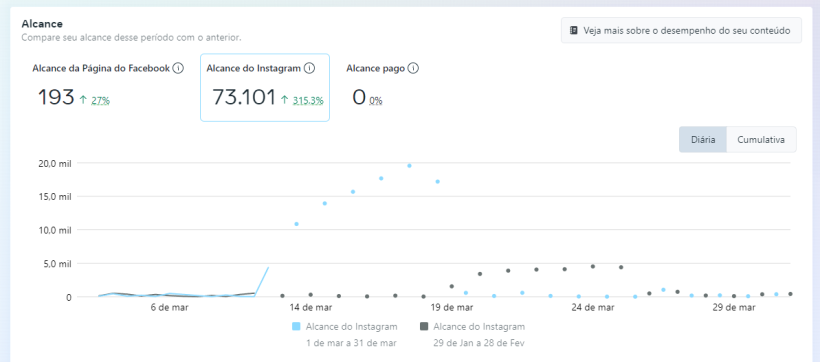Click legend label for 1 de mar a 31 de mar
820x362 pixels.
tap(351, 343)
